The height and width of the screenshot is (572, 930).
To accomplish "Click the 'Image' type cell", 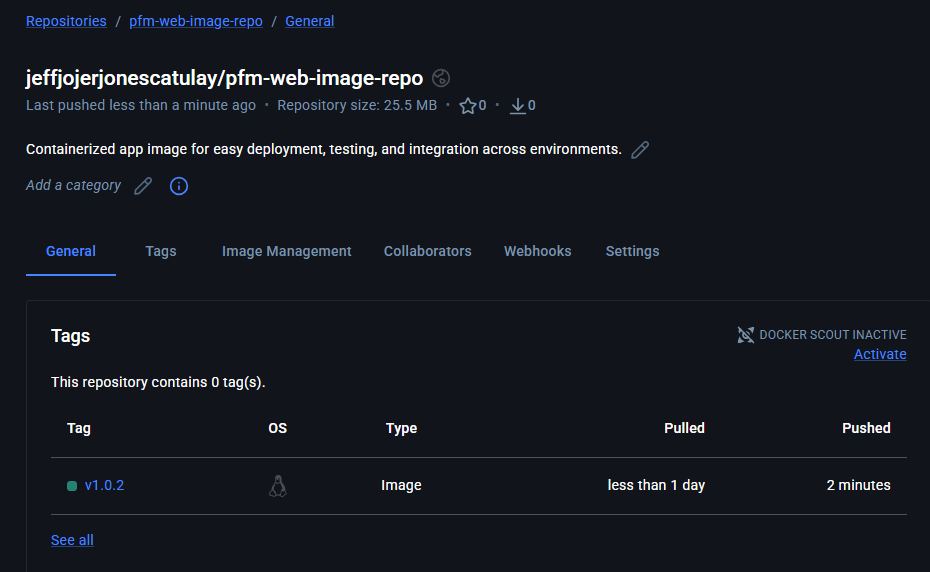I will 401,485.
